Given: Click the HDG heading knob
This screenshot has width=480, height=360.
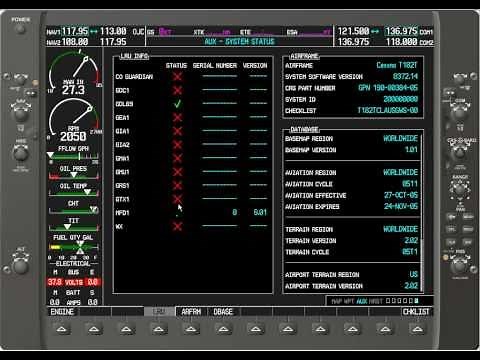Looking at the screenshot, I should coord(21,154).
